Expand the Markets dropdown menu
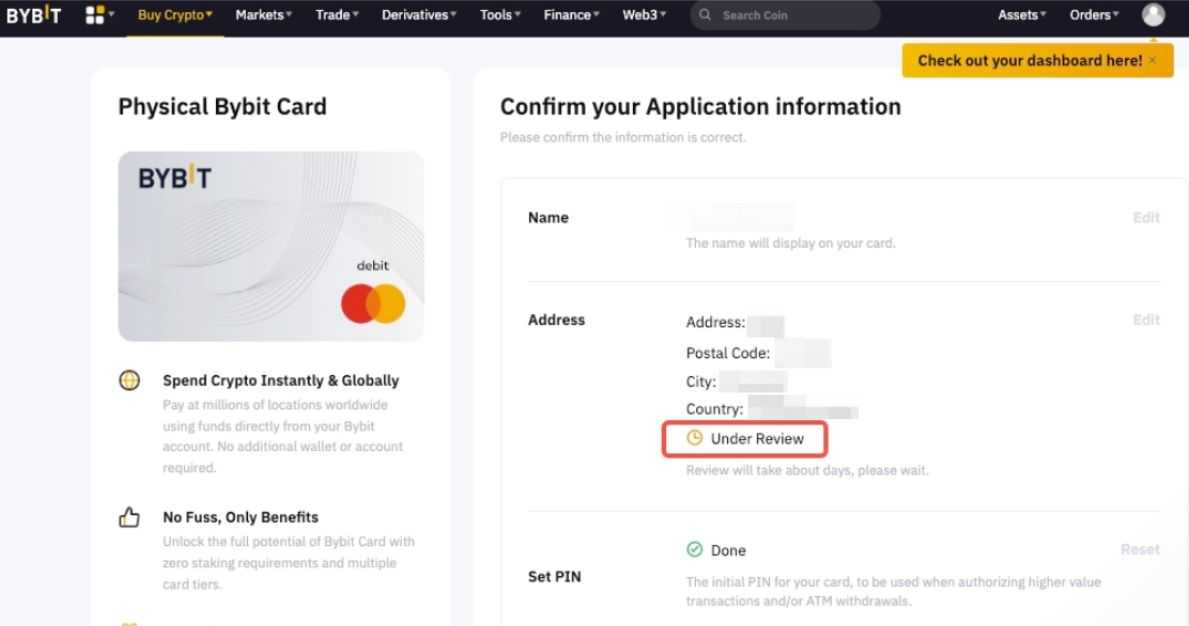Viewport: 1189px width, 626px height. (x=263, y=14)
